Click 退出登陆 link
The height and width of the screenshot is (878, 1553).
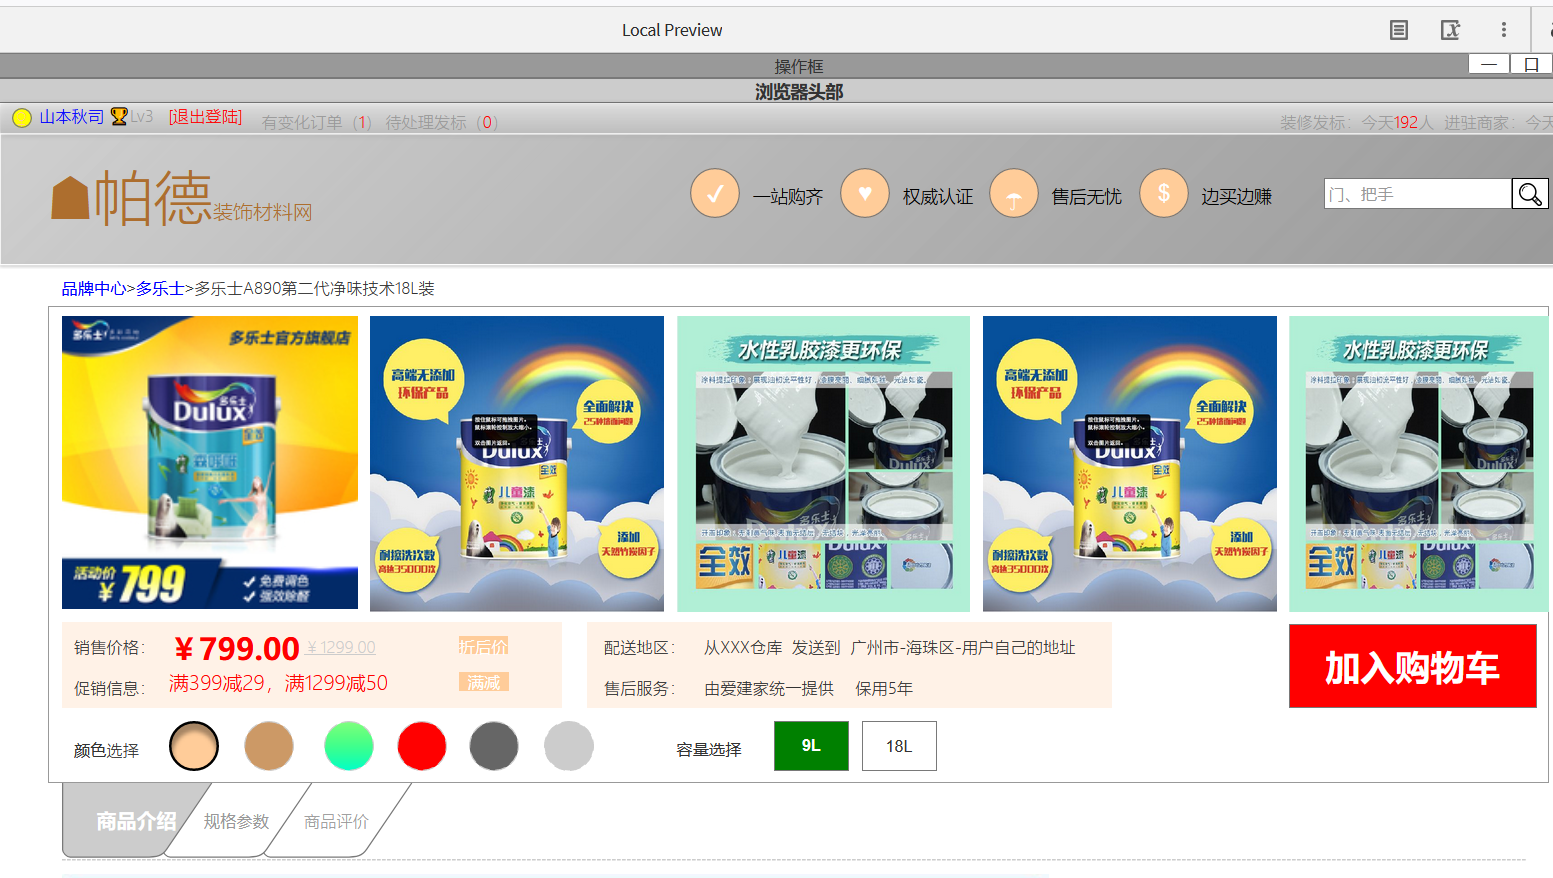(205, 117)
